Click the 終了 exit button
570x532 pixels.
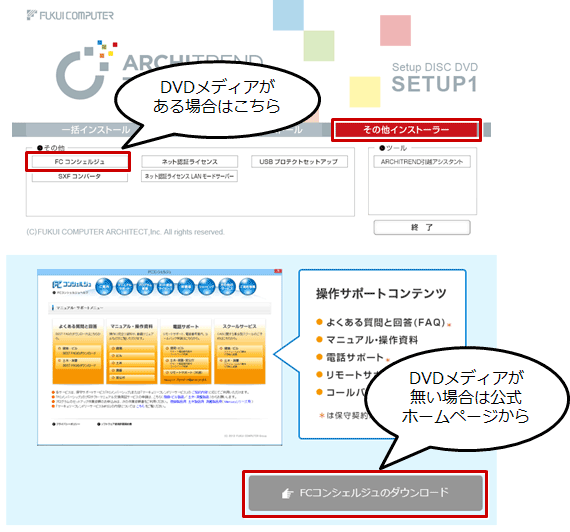[x=422, y=228]
